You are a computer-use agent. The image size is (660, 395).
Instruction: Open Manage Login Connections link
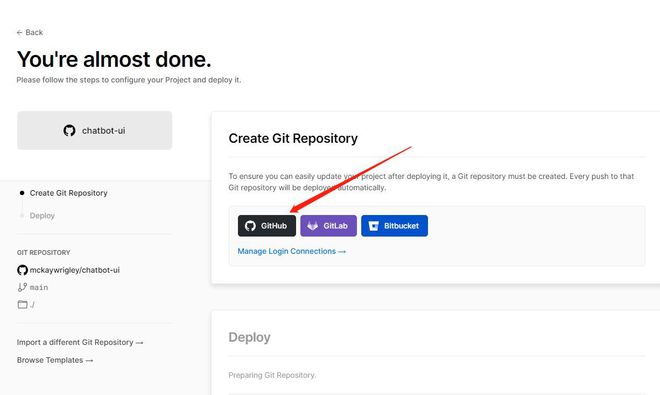[292, 251]
